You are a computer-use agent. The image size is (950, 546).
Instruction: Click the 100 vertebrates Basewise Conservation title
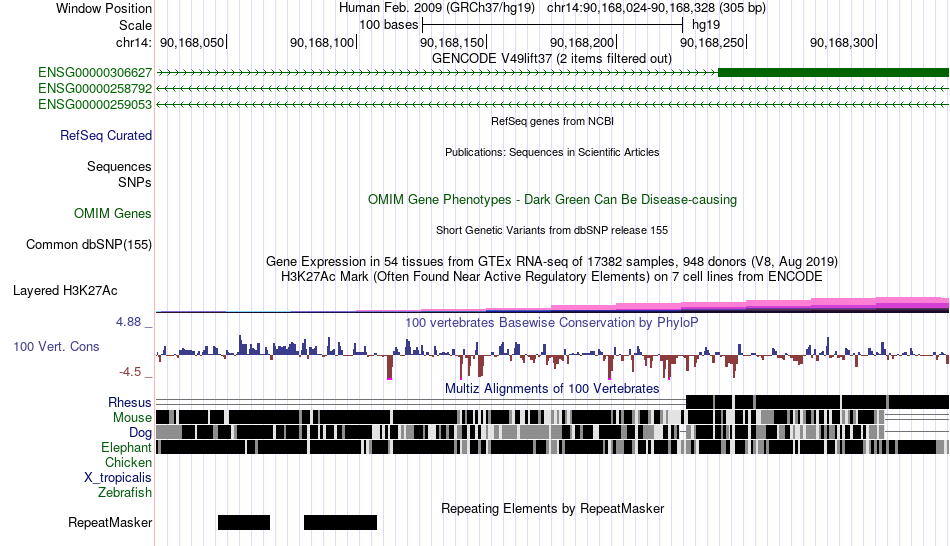[552, 322]
